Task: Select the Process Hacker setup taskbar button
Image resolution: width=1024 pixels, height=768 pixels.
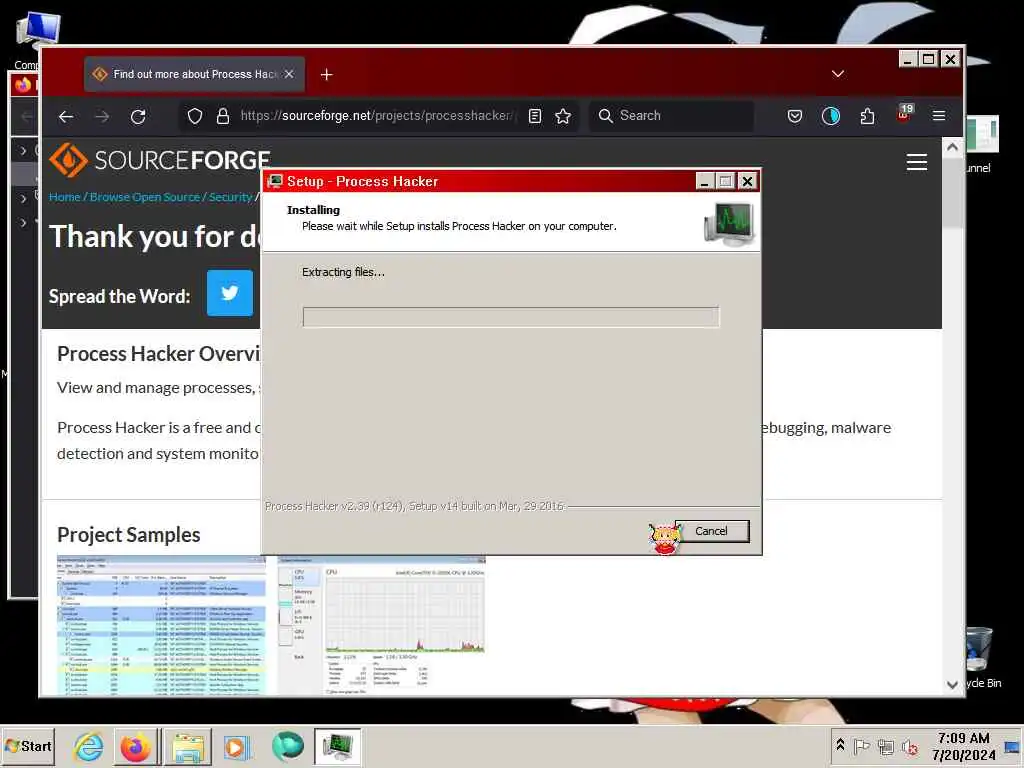Action: (x=337, y=746)
